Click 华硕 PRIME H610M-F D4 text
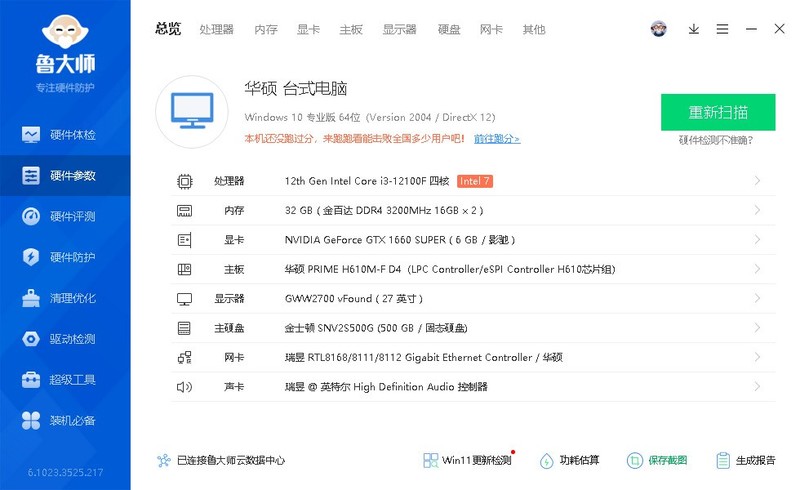Viewport: 800px width, 490px height. (x=343, y=270)
